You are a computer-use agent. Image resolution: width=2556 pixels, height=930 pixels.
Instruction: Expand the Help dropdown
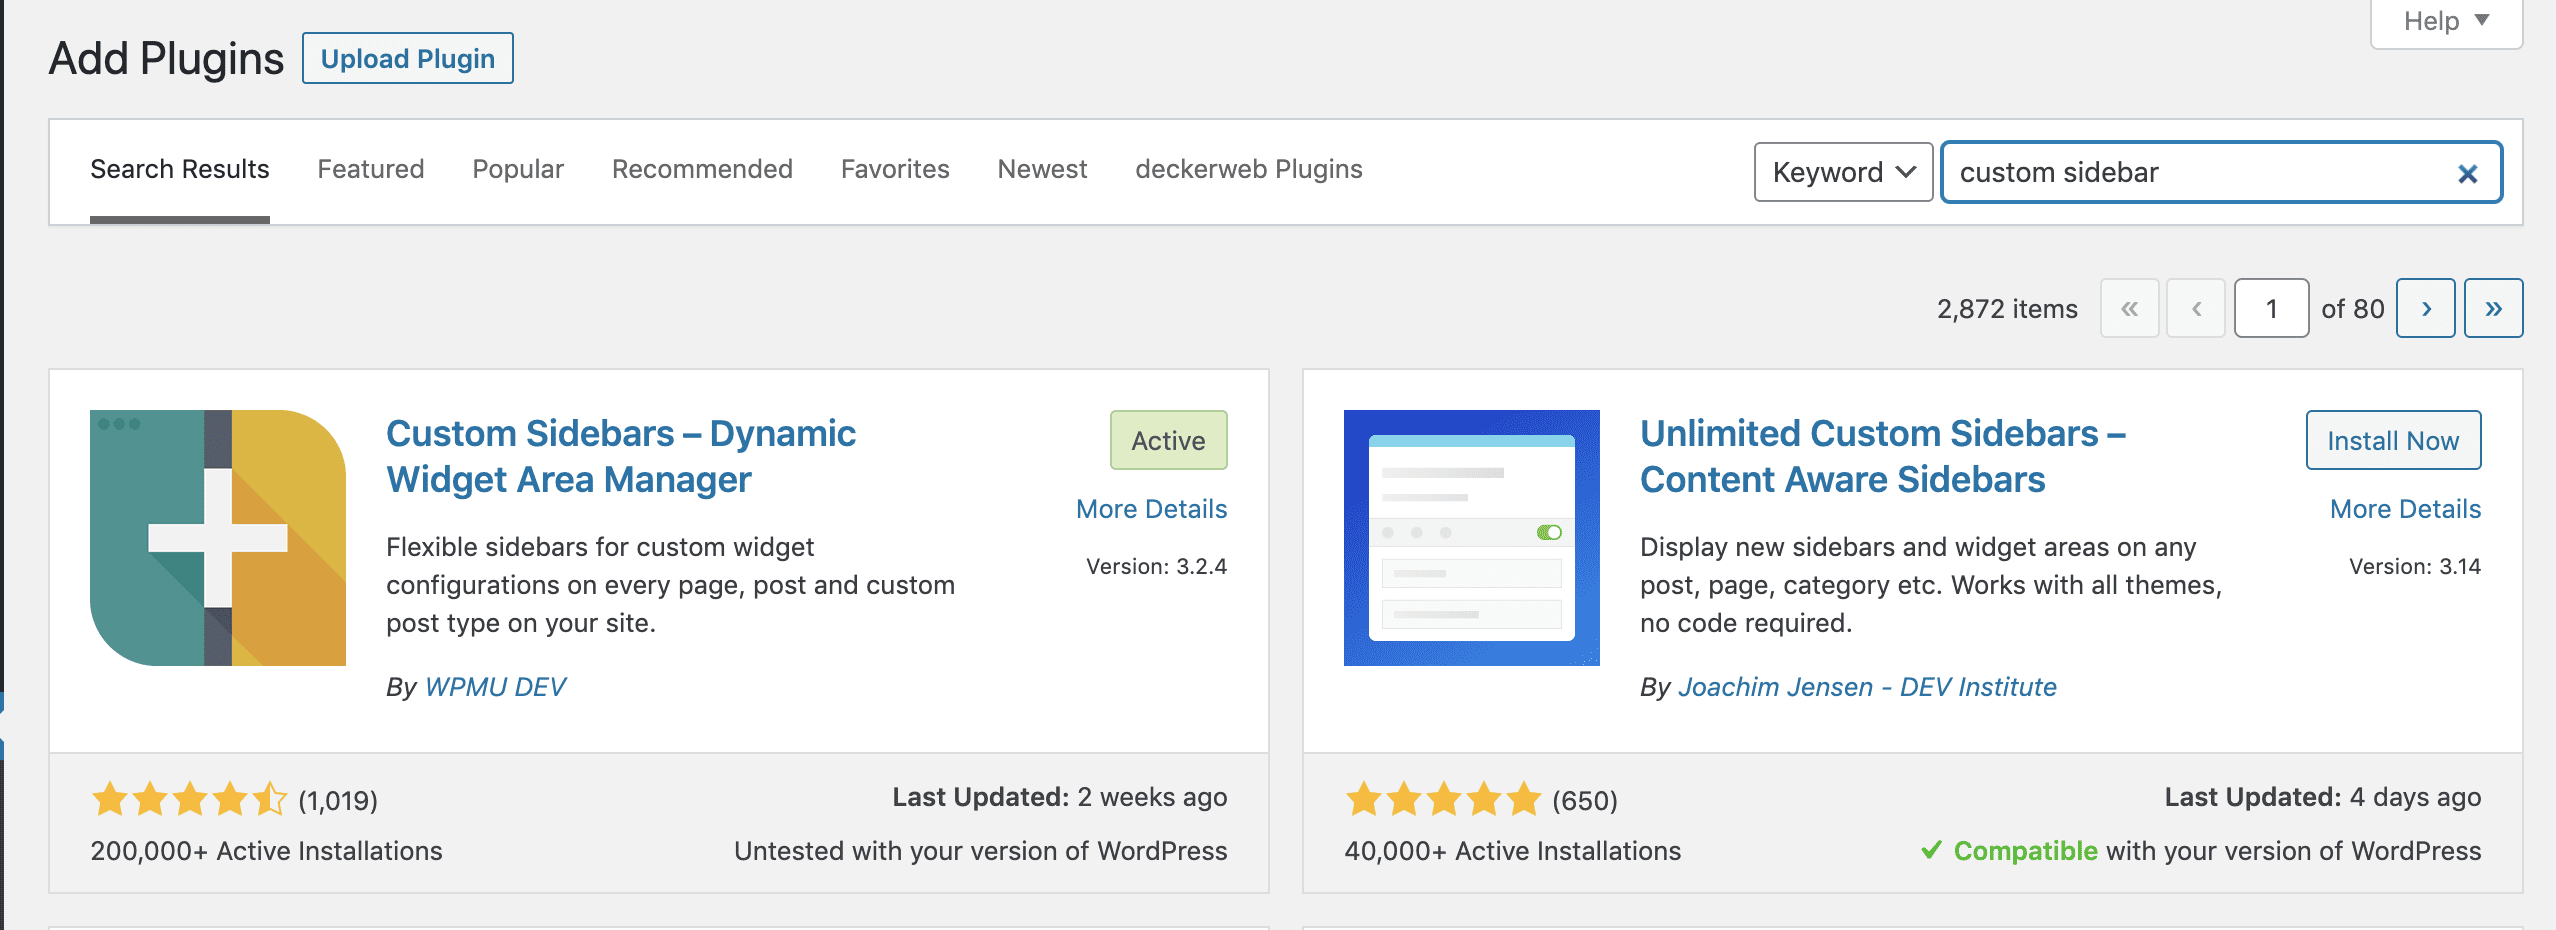pos(2446,21)
